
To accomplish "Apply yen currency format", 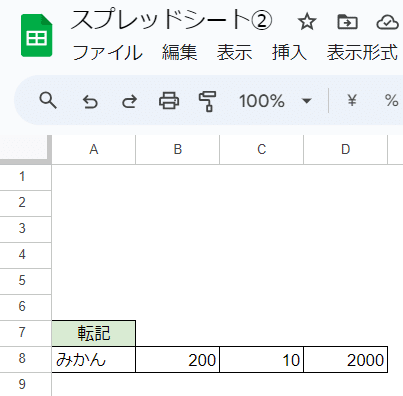I will coord(352,100).
